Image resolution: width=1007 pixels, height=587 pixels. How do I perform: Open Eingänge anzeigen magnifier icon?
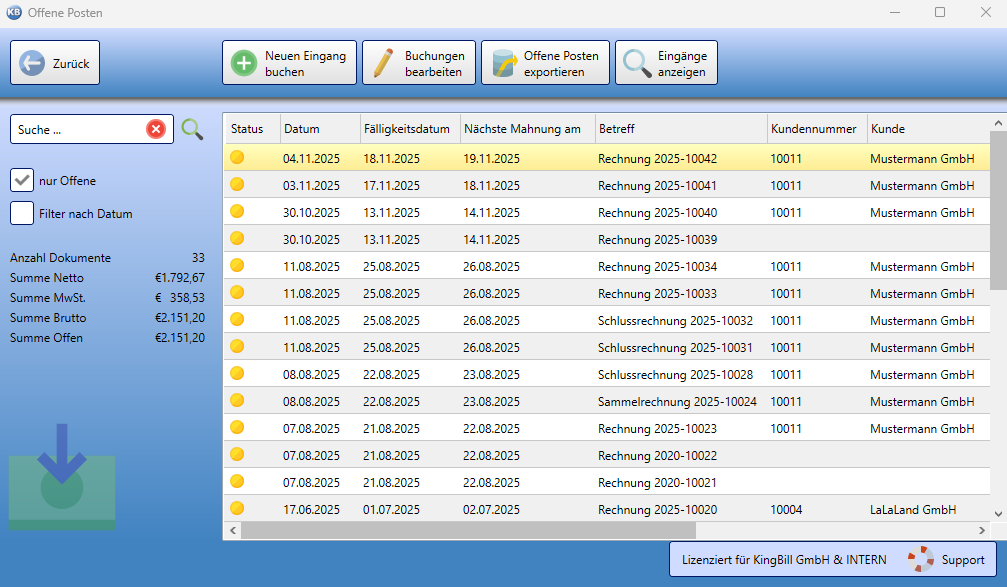click(637, 63)
